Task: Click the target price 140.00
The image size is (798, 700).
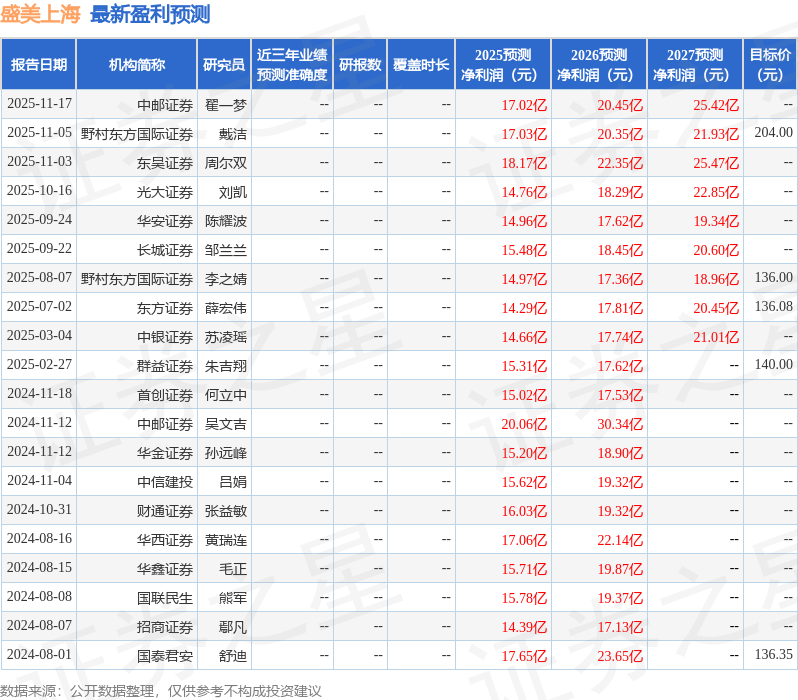Action: coord(774,365)
